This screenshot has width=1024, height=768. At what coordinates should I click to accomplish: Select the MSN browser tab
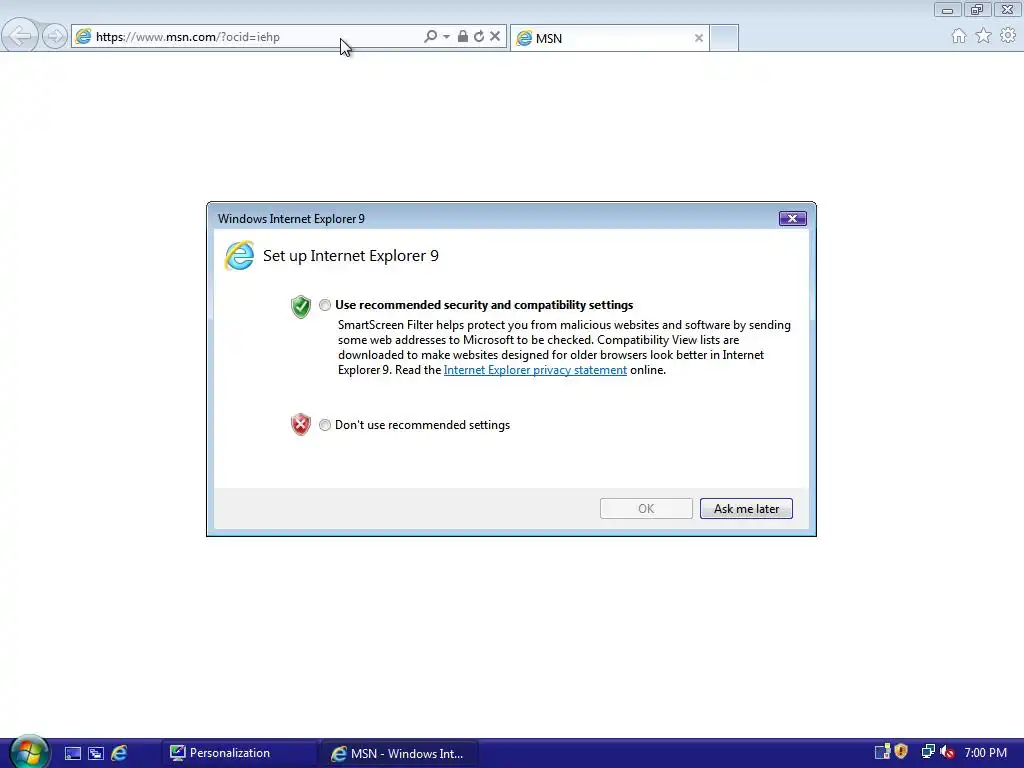click(609, 38)
